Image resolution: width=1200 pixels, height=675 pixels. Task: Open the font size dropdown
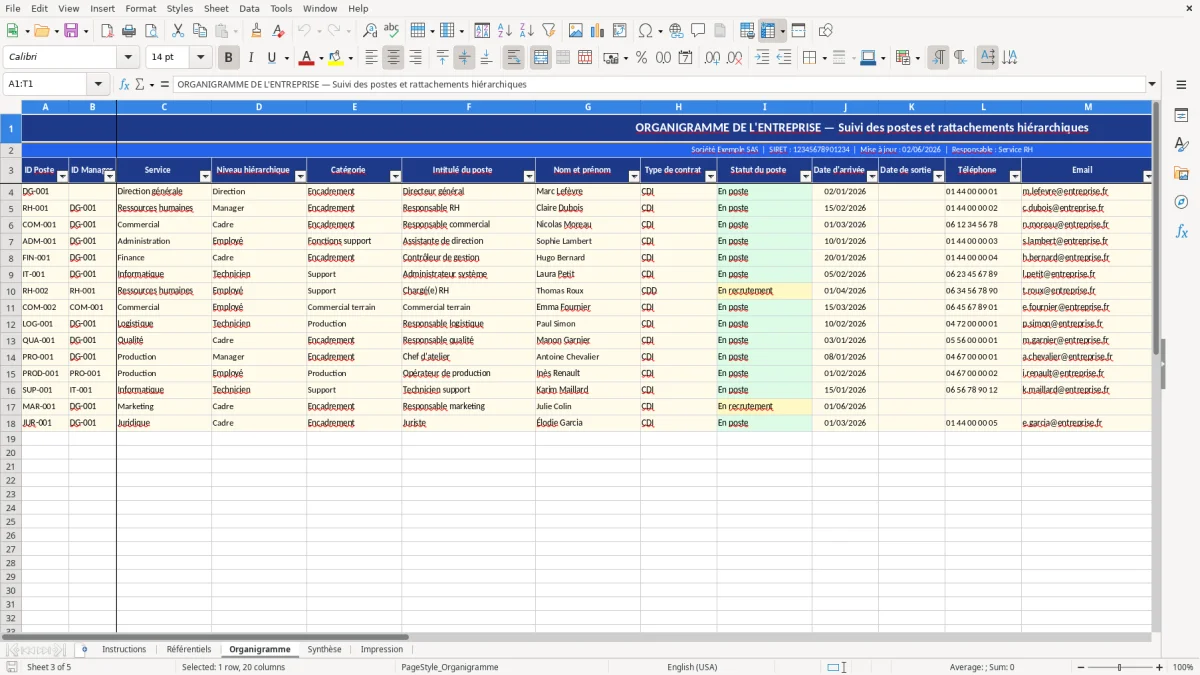tap(201, 58)
